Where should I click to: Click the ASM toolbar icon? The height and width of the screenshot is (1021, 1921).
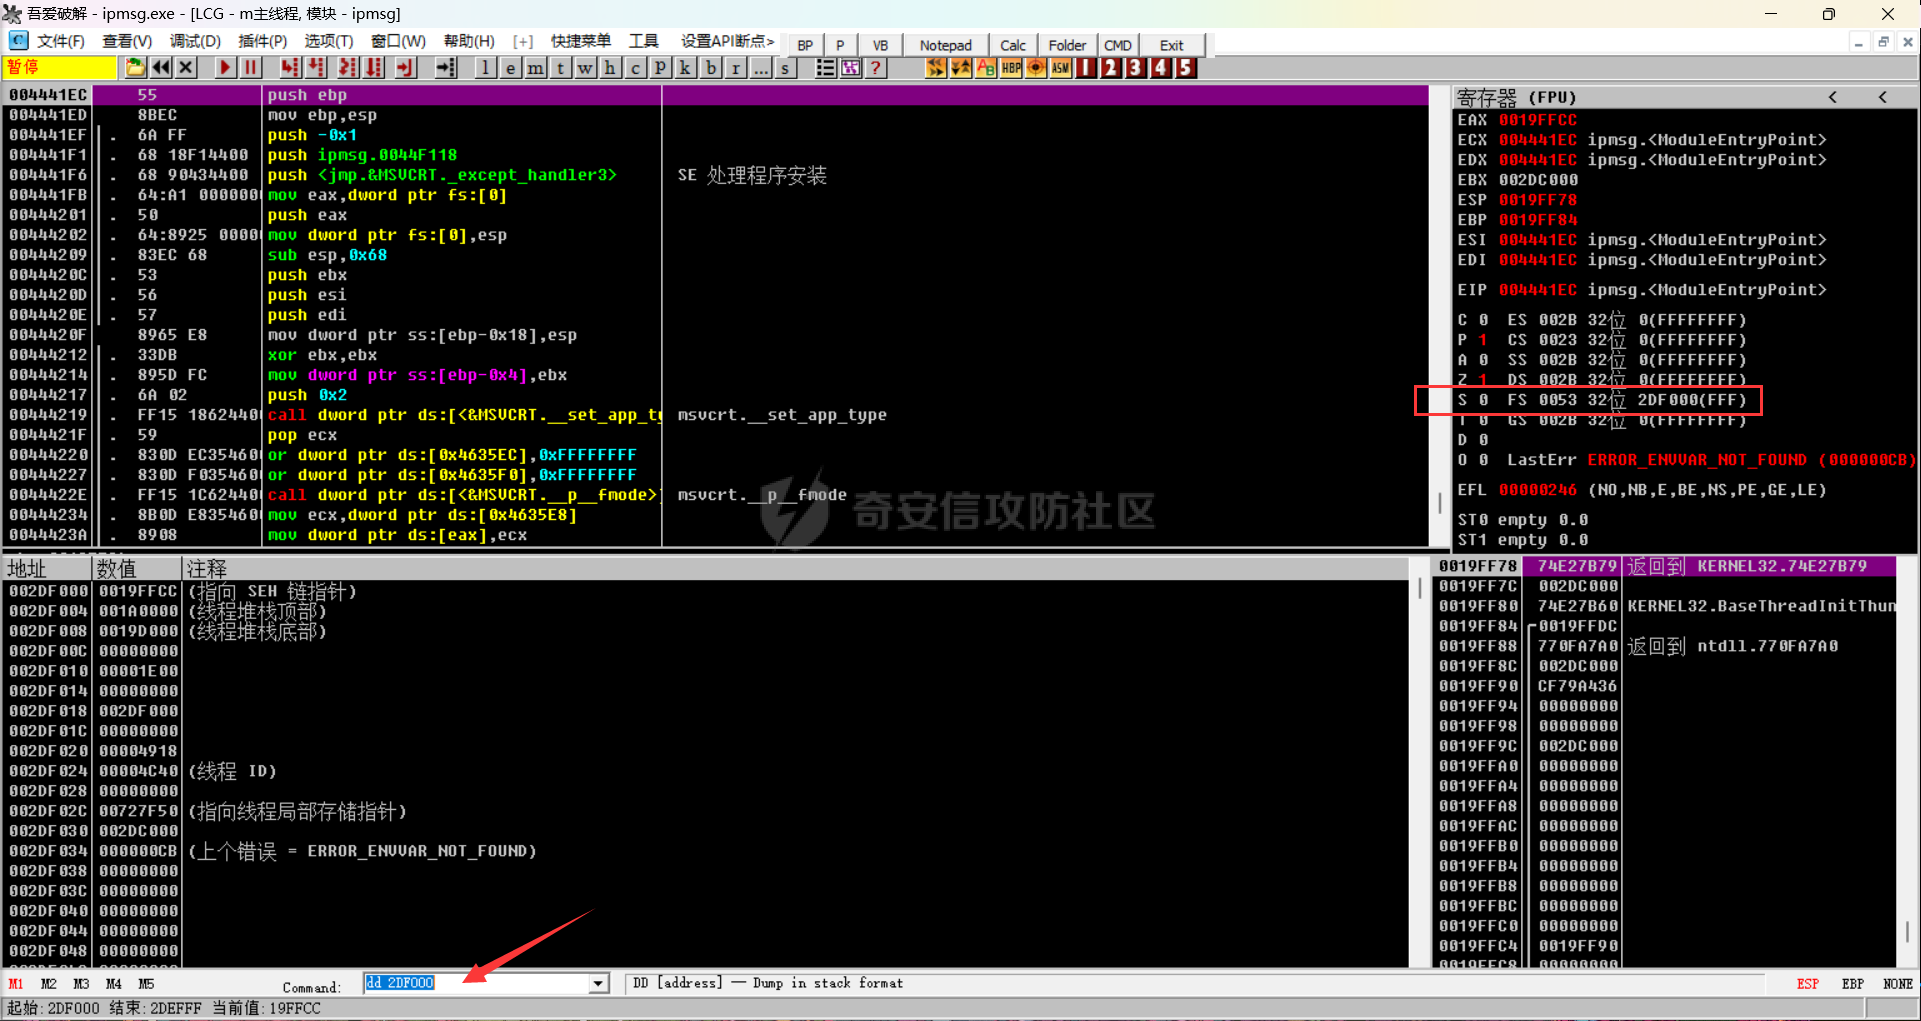tap(1061, 68)
